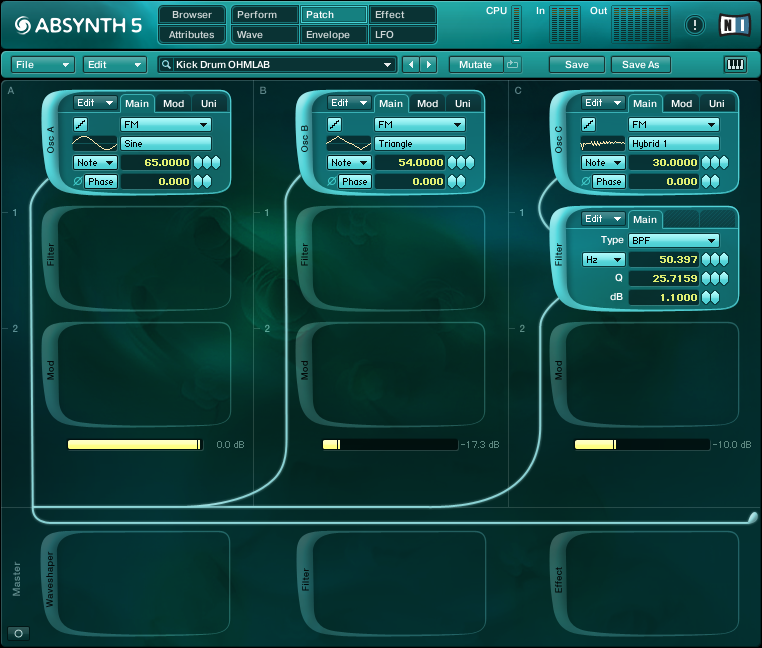Toggle Osc A Phase button
This screenshot has height=648, width=762.
pos(101,181)
